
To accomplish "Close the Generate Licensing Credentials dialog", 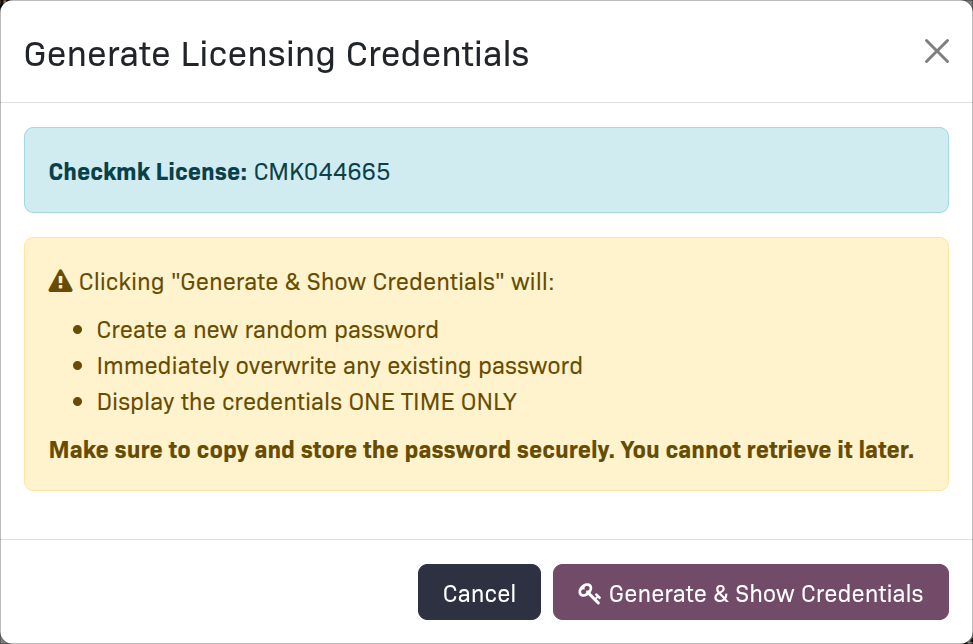I will click(x=936, y=52).
